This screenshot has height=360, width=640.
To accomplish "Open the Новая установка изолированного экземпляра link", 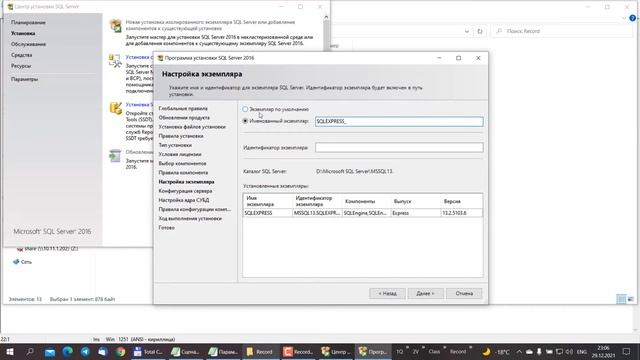I will tap(210, 25).
